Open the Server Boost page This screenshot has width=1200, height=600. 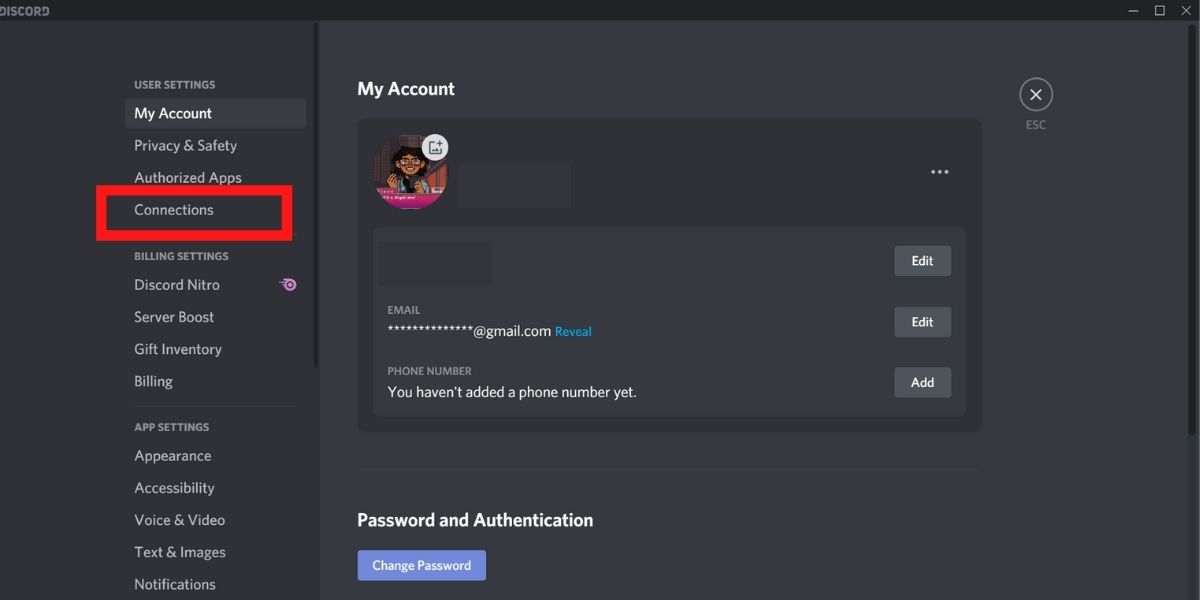click(174, 317)
